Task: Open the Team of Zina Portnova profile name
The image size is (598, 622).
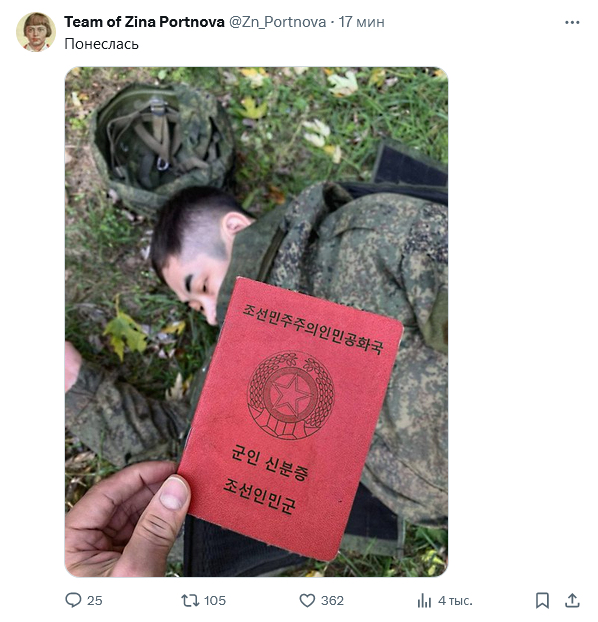Action: (144, 22)
